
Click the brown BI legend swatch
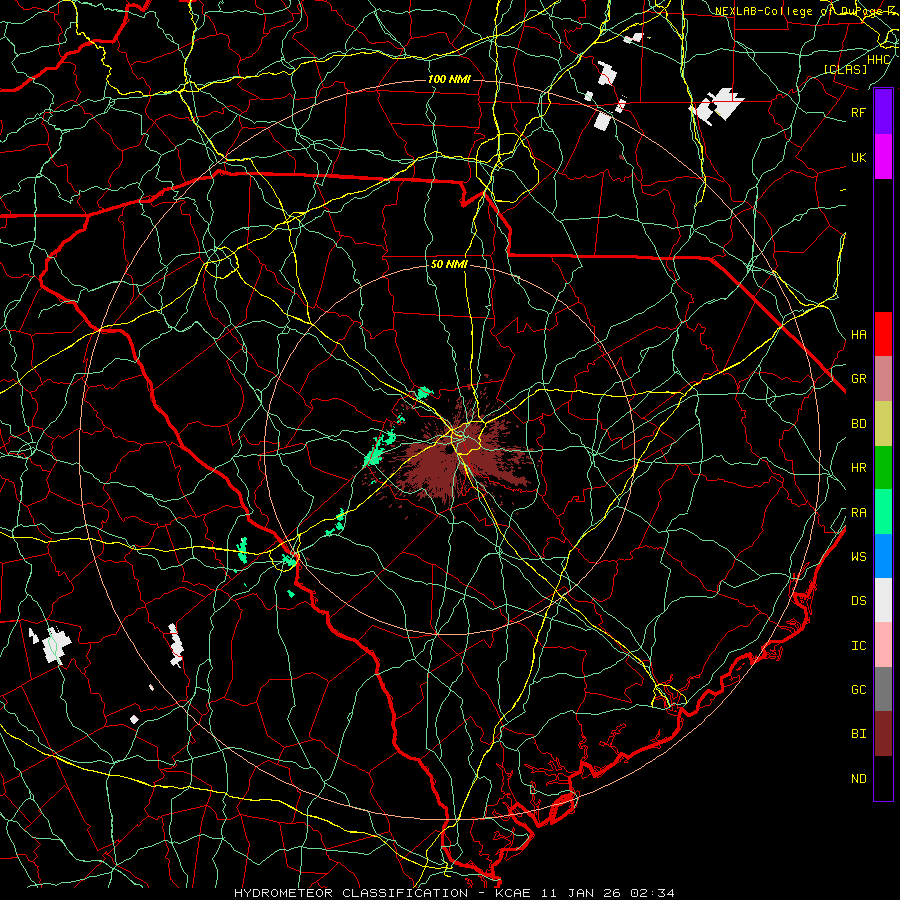pyautogui.click(x=883, y=734)
